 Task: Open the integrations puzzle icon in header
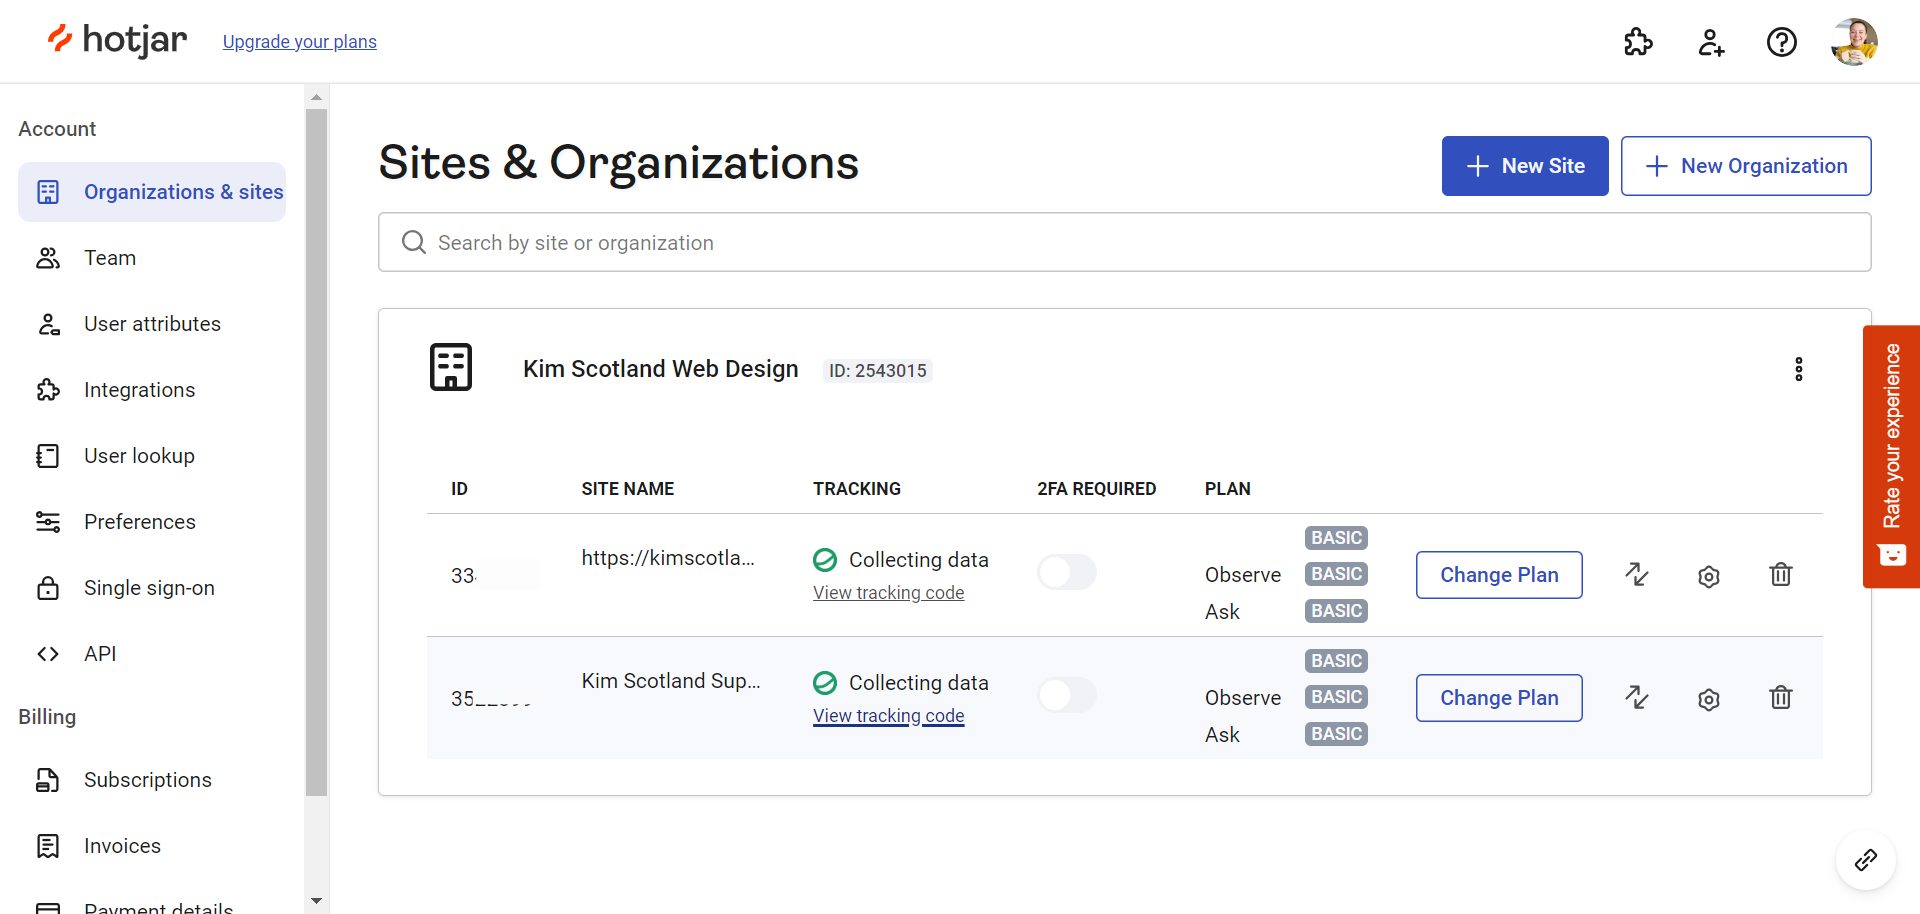click(x=1638, y=42)
